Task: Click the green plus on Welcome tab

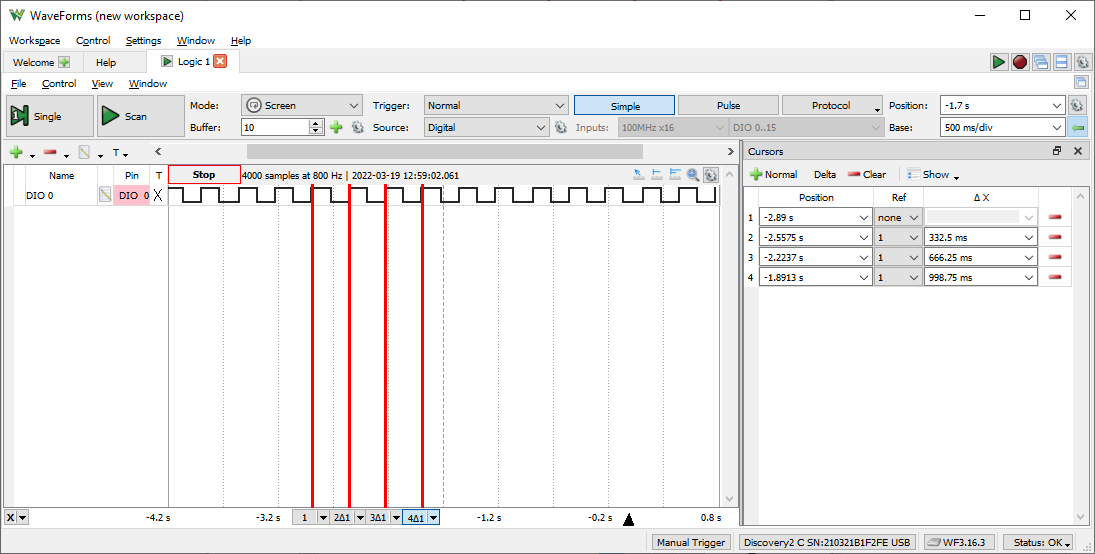Action: pyautogui.click(x=64, y=62)
